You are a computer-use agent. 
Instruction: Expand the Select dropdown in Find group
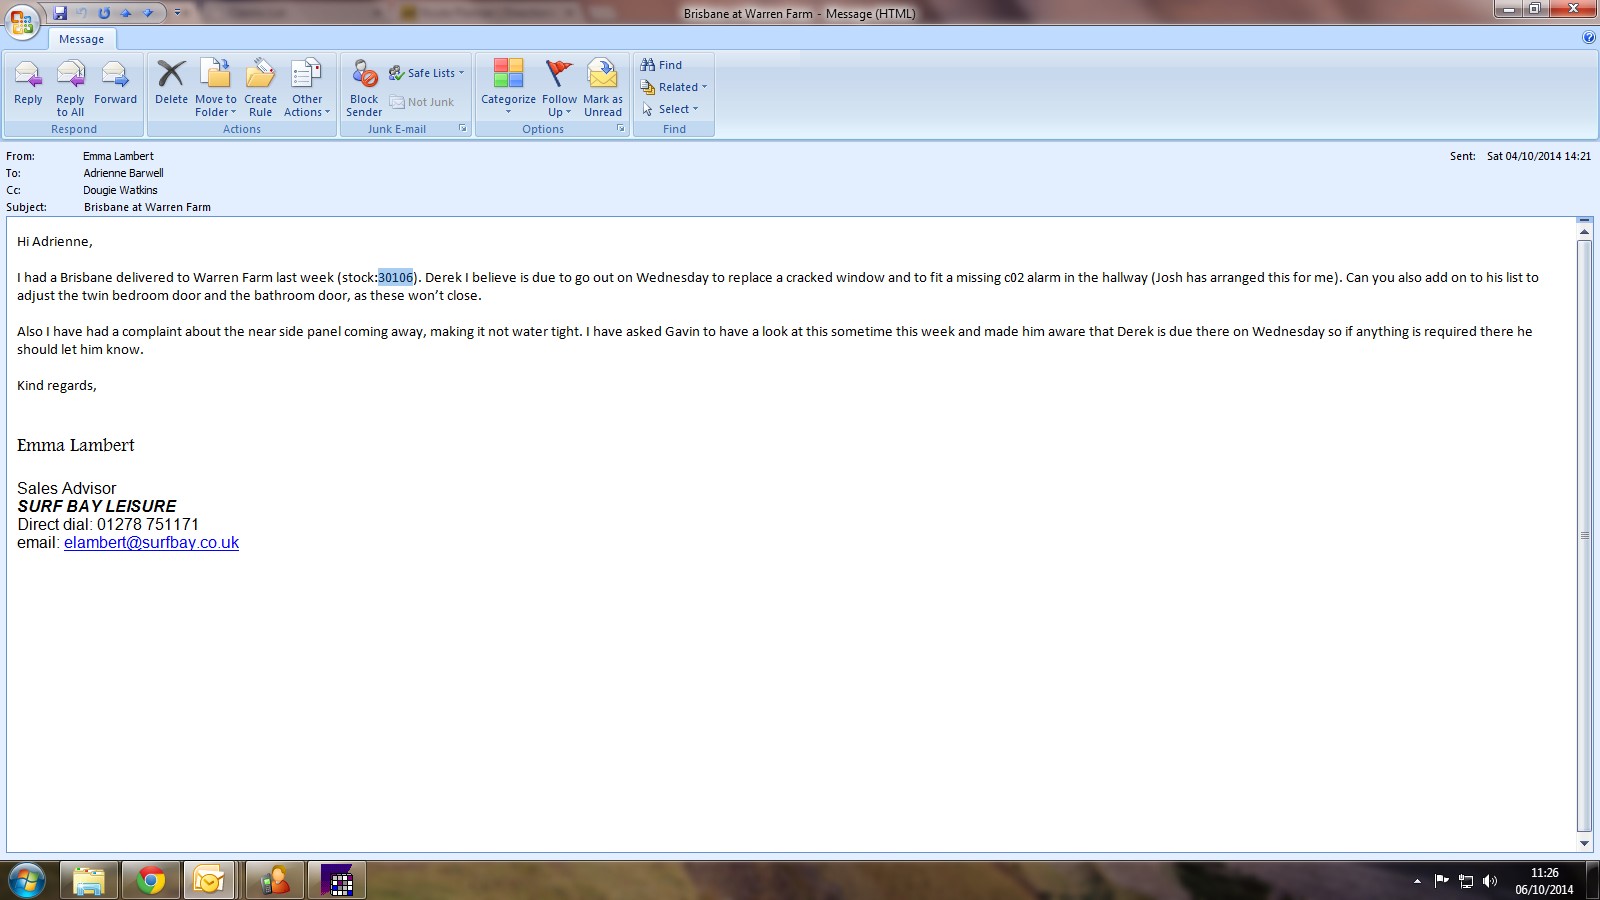click(x=670, y=109)
